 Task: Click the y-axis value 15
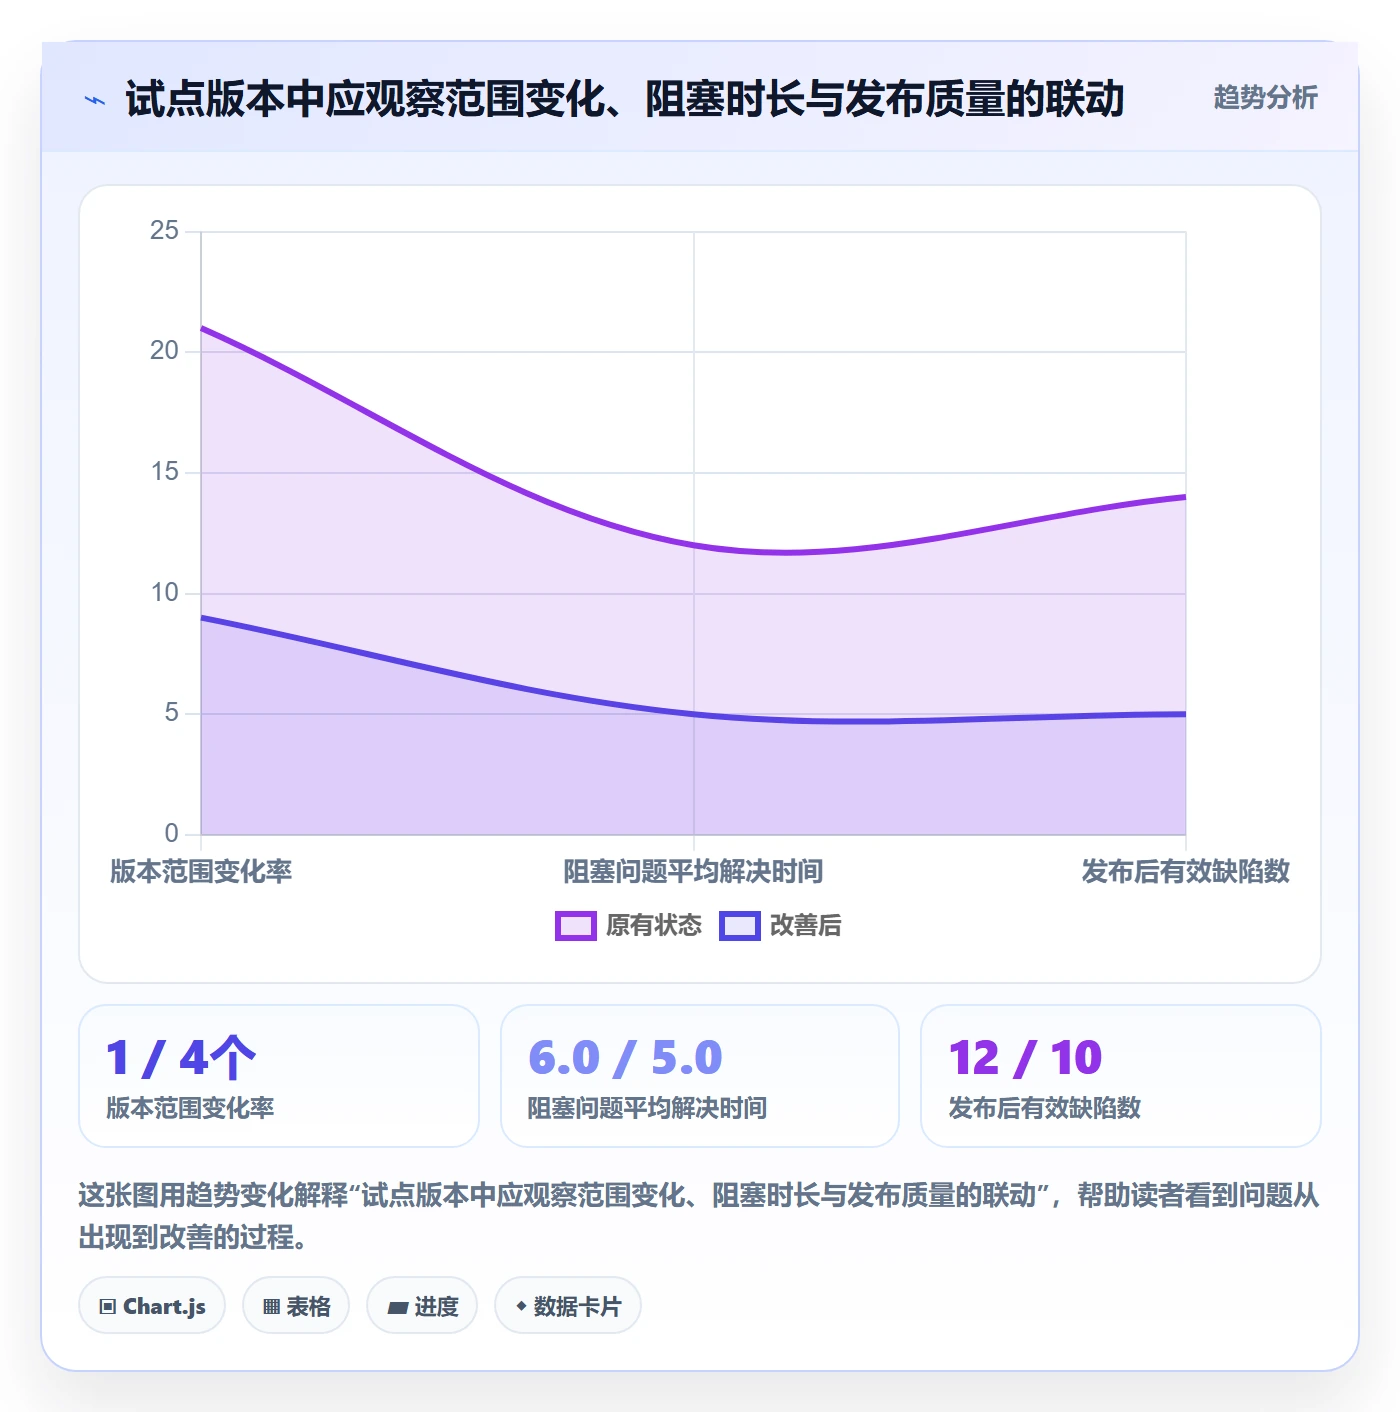[164, 472]
